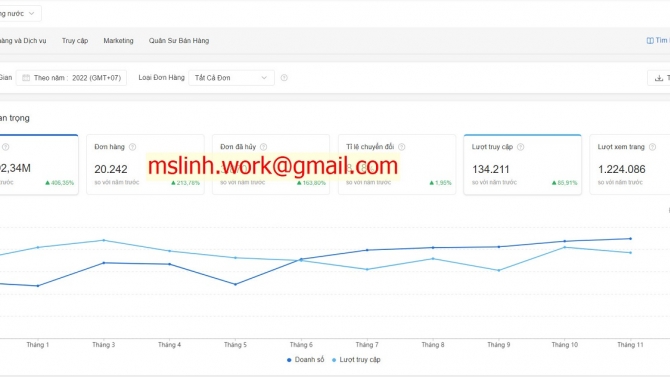Click help icon next to Đơn đã hủy

click(x=264, y=147)
